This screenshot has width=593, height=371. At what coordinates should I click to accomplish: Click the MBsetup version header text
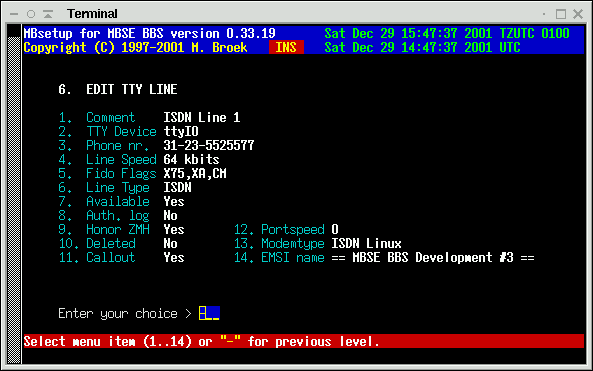point(149,33)
